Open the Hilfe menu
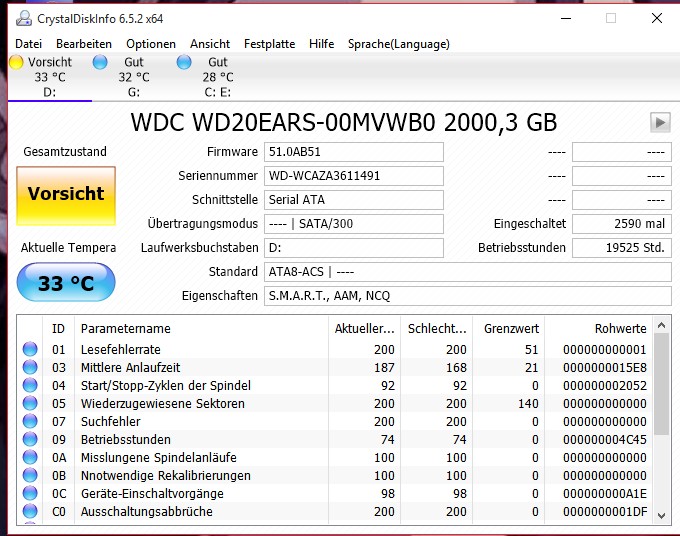680x536 pixels. (x=321, y=44)
